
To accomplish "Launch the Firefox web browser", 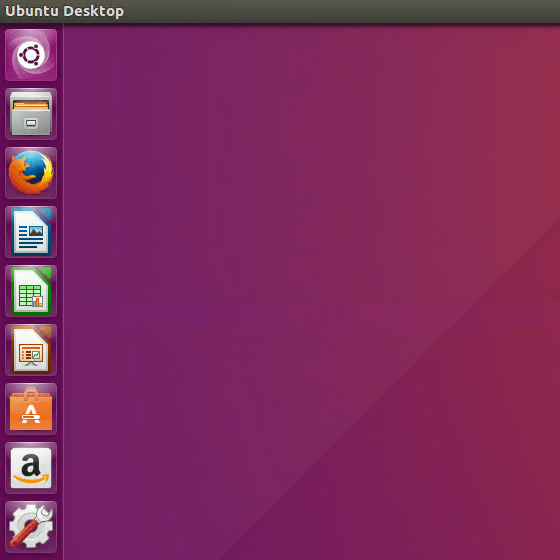I will (31, 173).
